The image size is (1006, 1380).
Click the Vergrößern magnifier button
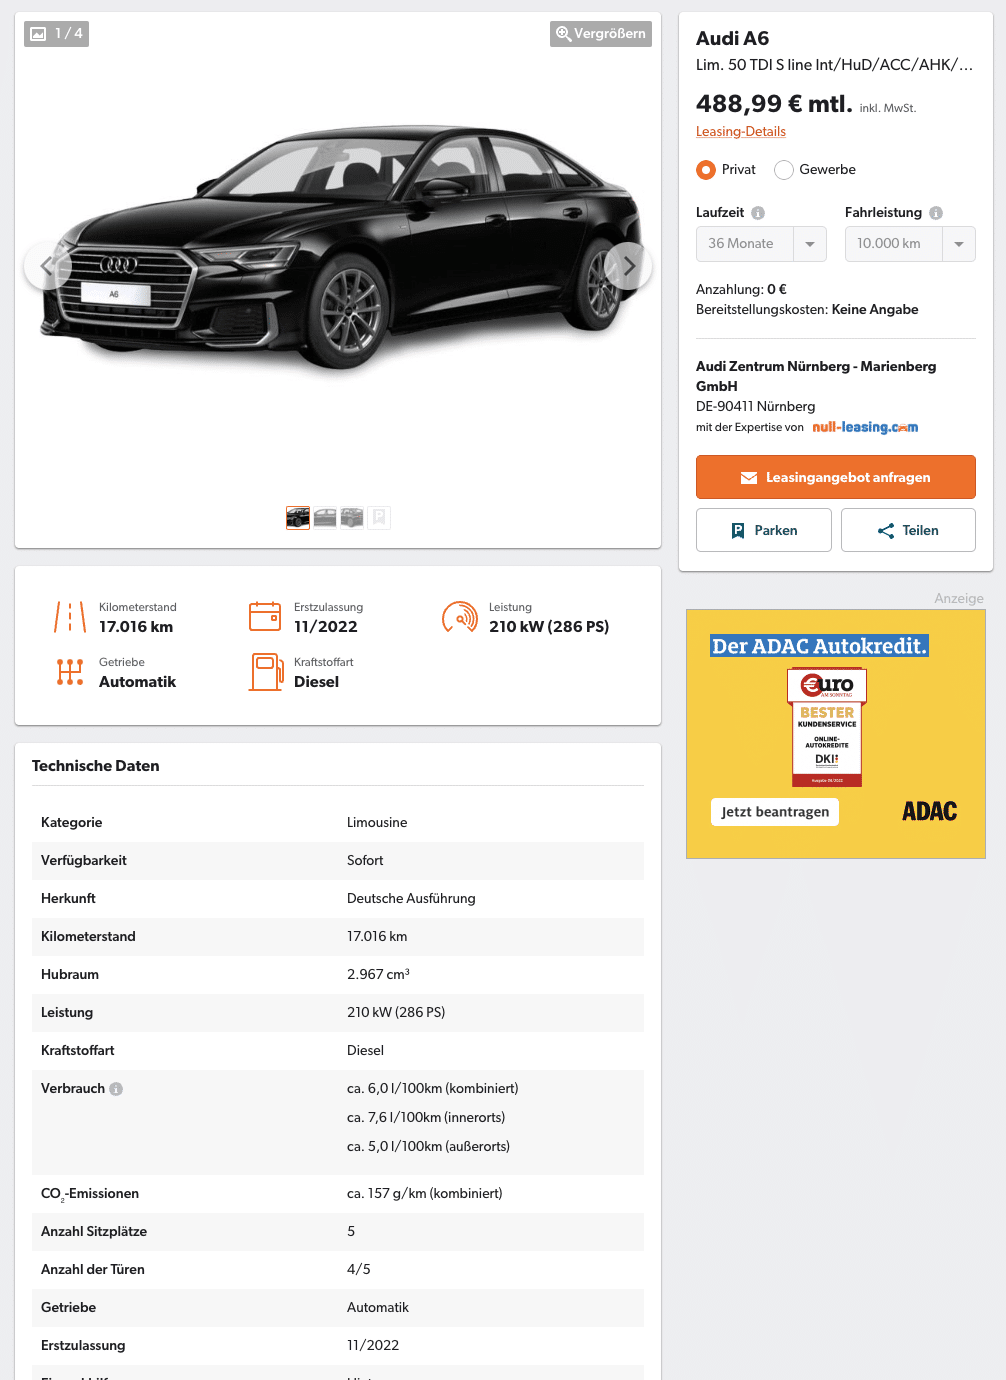(601, 34)
